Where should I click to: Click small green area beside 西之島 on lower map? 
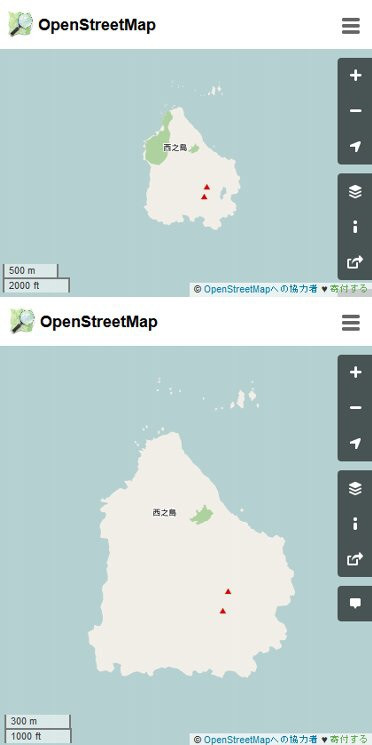click(202, 515)
